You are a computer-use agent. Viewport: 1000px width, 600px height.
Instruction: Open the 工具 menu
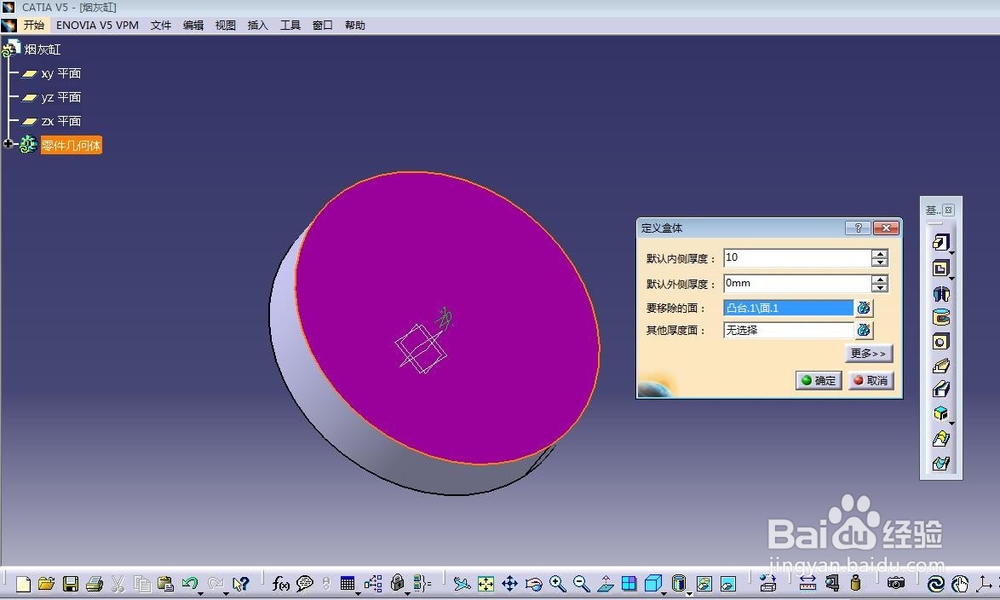pyautogui.click(x=290, y=25)
